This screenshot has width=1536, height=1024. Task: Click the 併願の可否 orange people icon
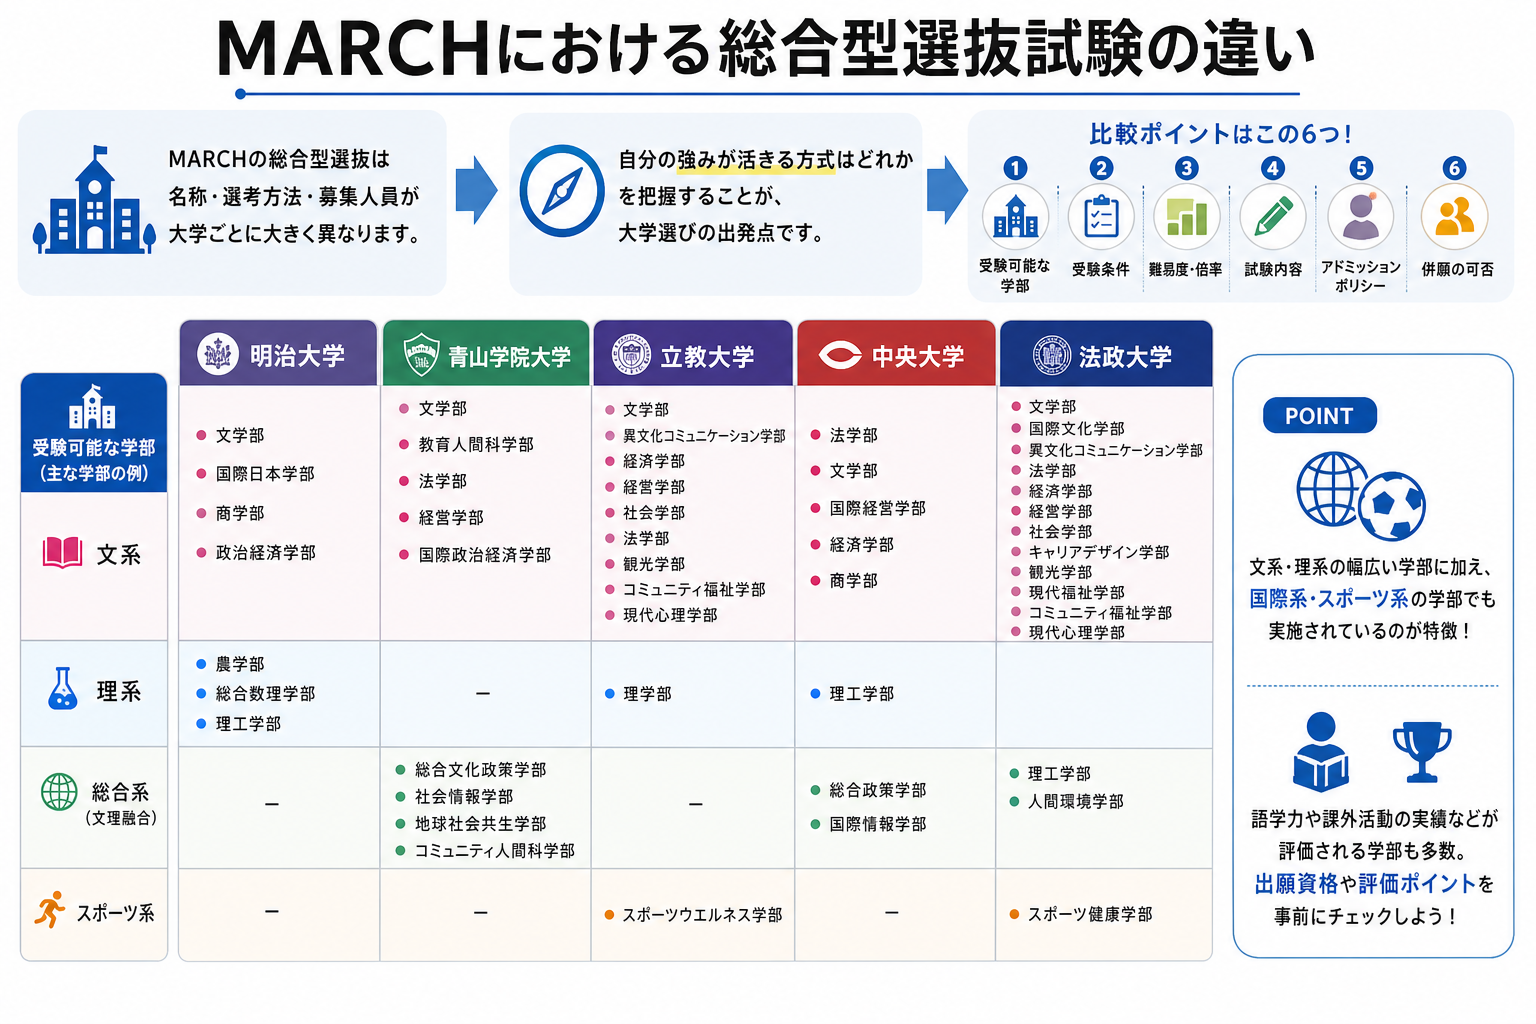click(1455, 217)
